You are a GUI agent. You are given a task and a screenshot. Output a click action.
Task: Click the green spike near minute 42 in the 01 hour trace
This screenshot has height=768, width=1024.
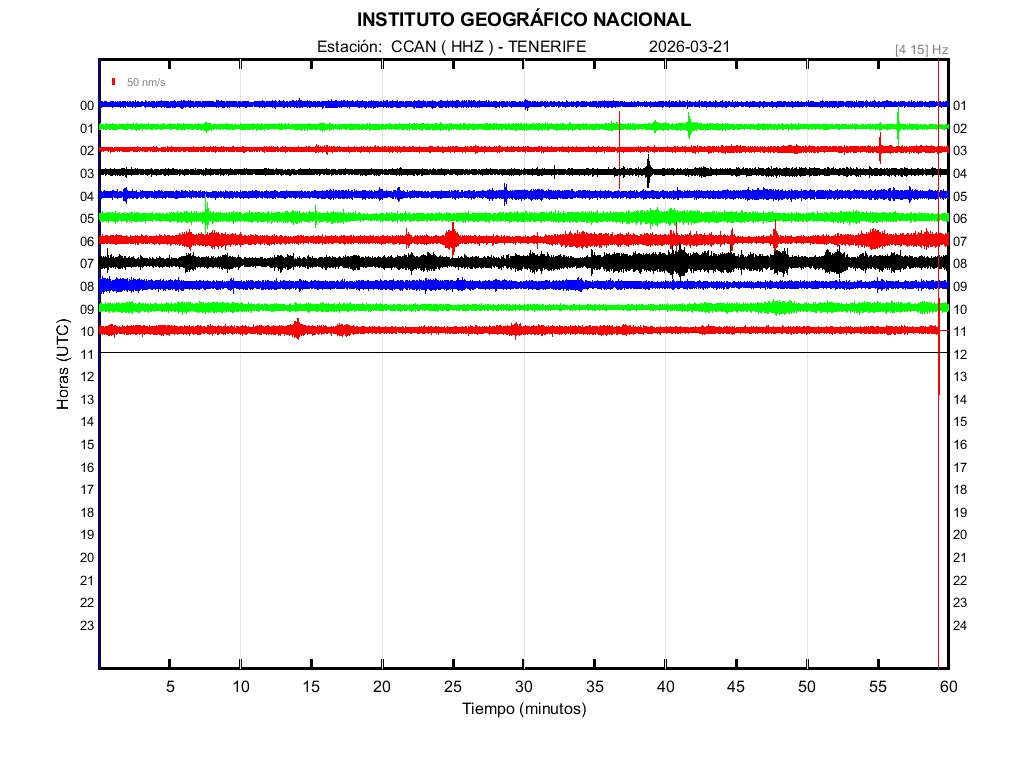pyautogui.click(x=689, y=126)
